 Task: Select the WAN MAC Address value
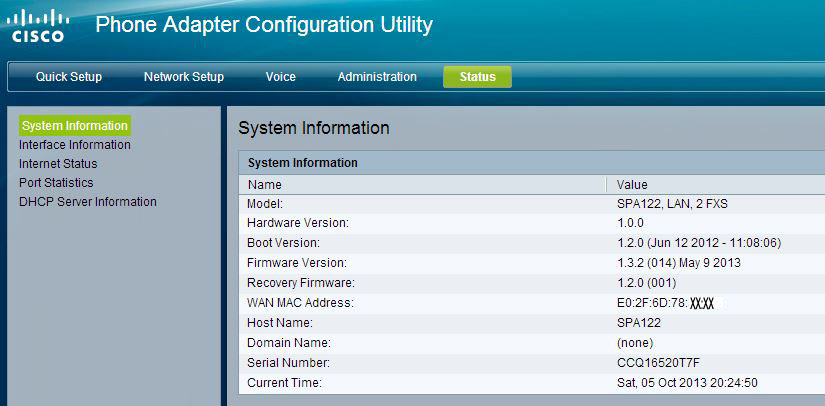click(x=665, y=303)
